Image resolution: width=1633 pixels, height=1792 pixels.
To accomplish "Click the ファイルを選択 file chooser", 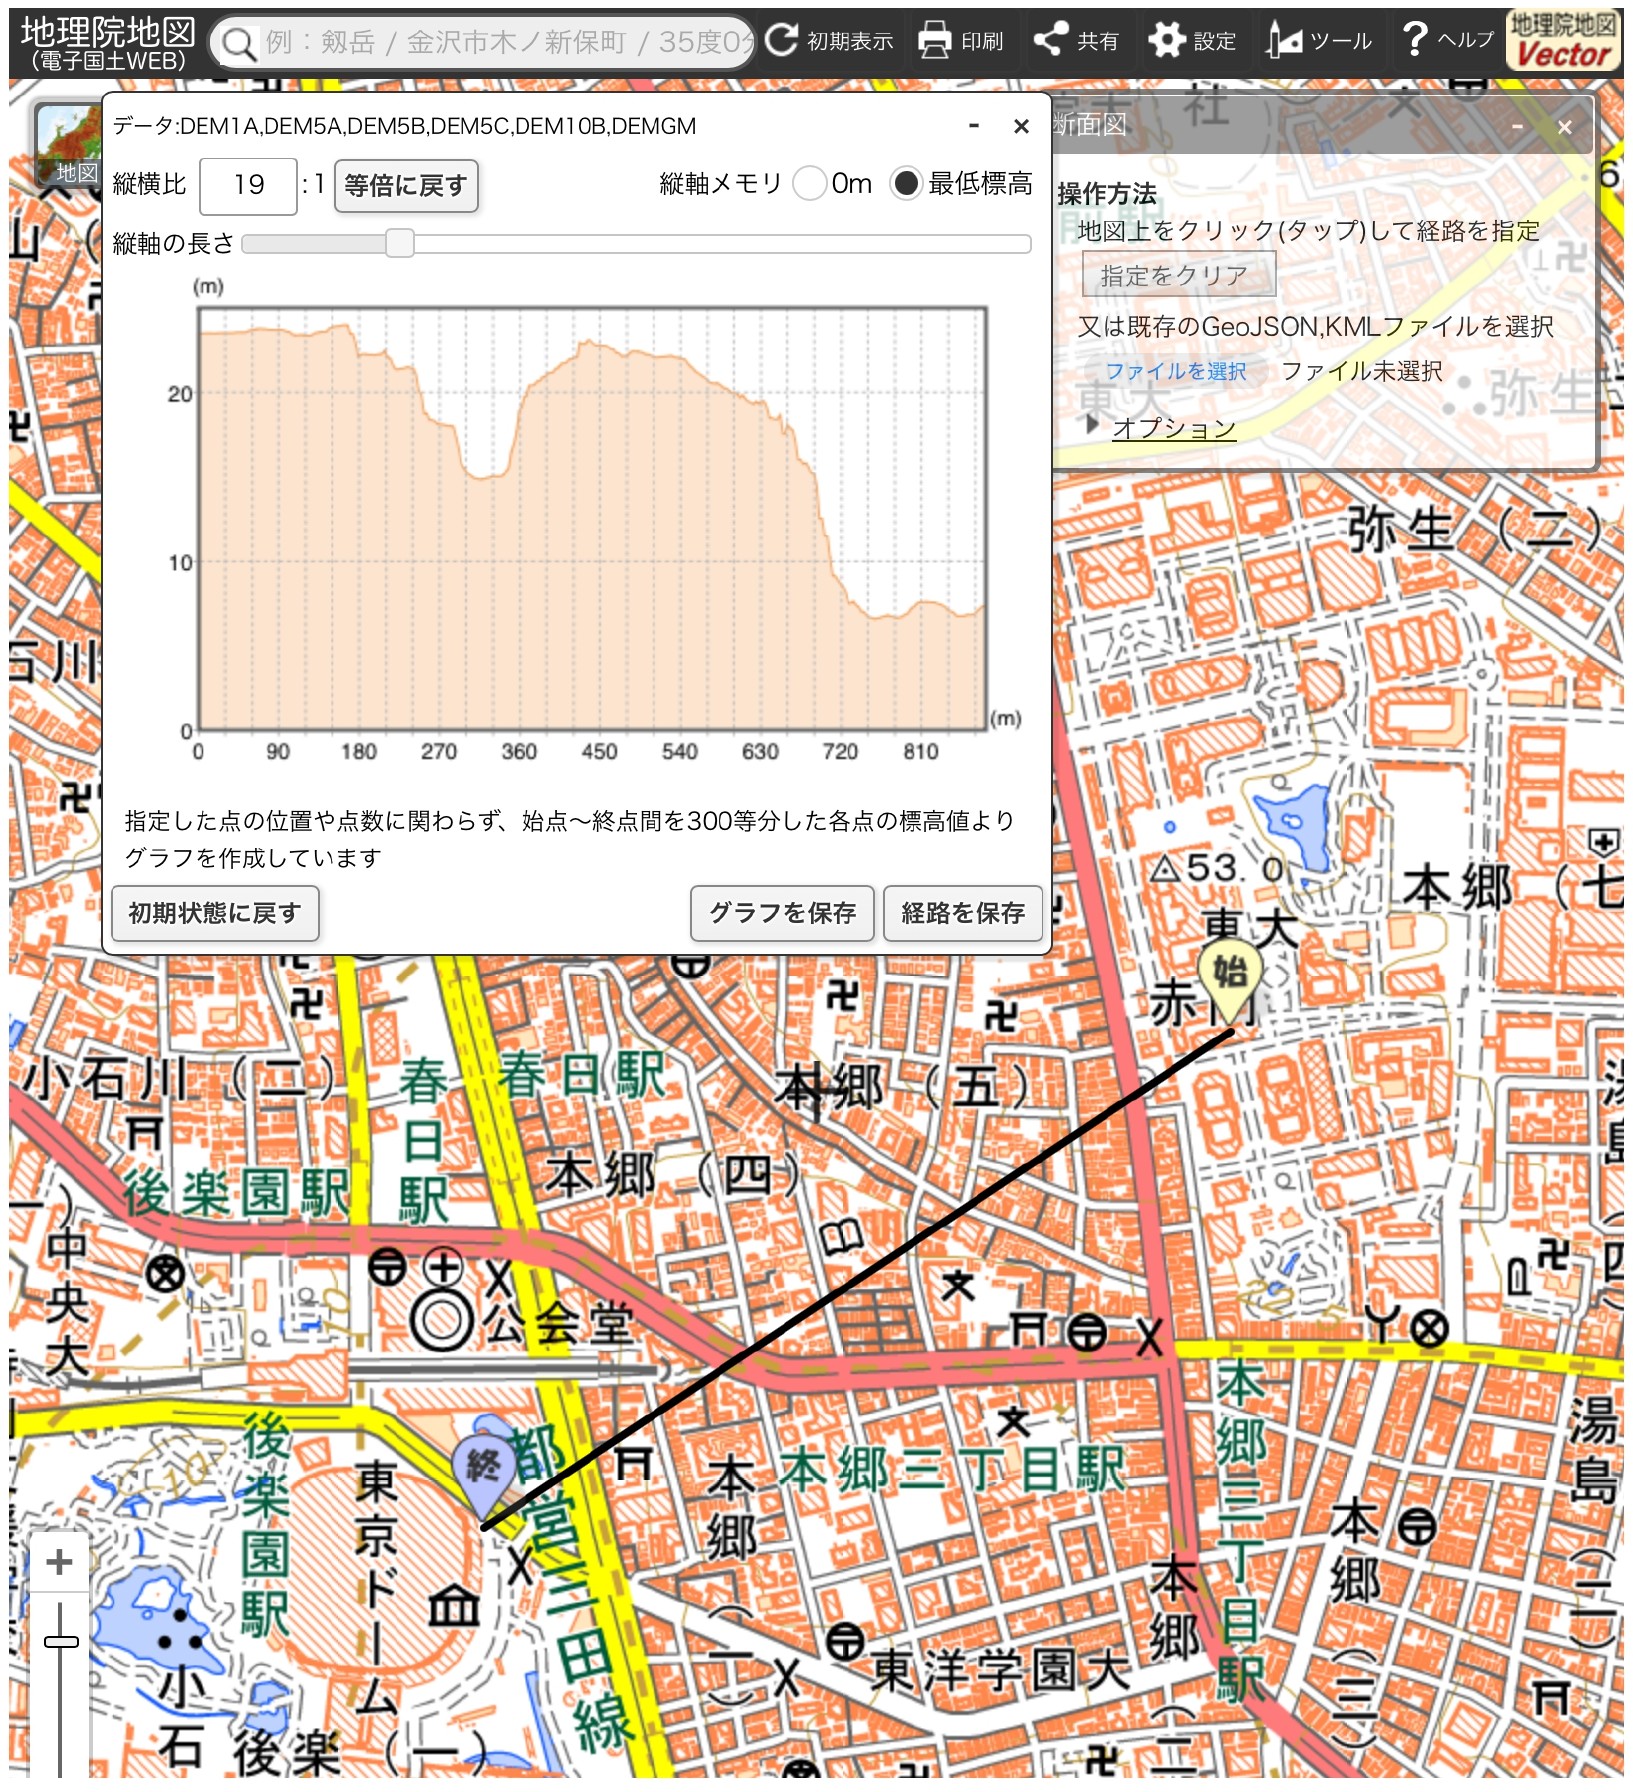I will pyautogui.click(x=1175, y=371).
